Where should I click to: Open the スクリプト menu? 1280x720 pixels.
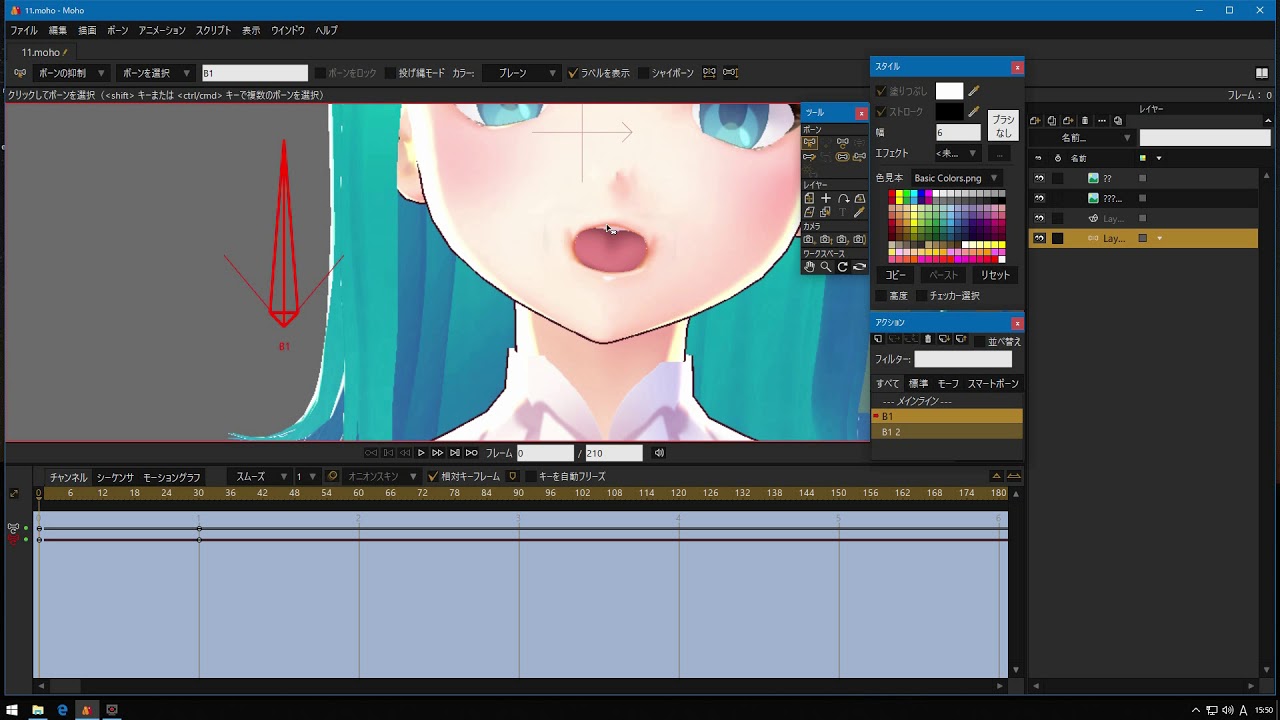pos(213,31)
